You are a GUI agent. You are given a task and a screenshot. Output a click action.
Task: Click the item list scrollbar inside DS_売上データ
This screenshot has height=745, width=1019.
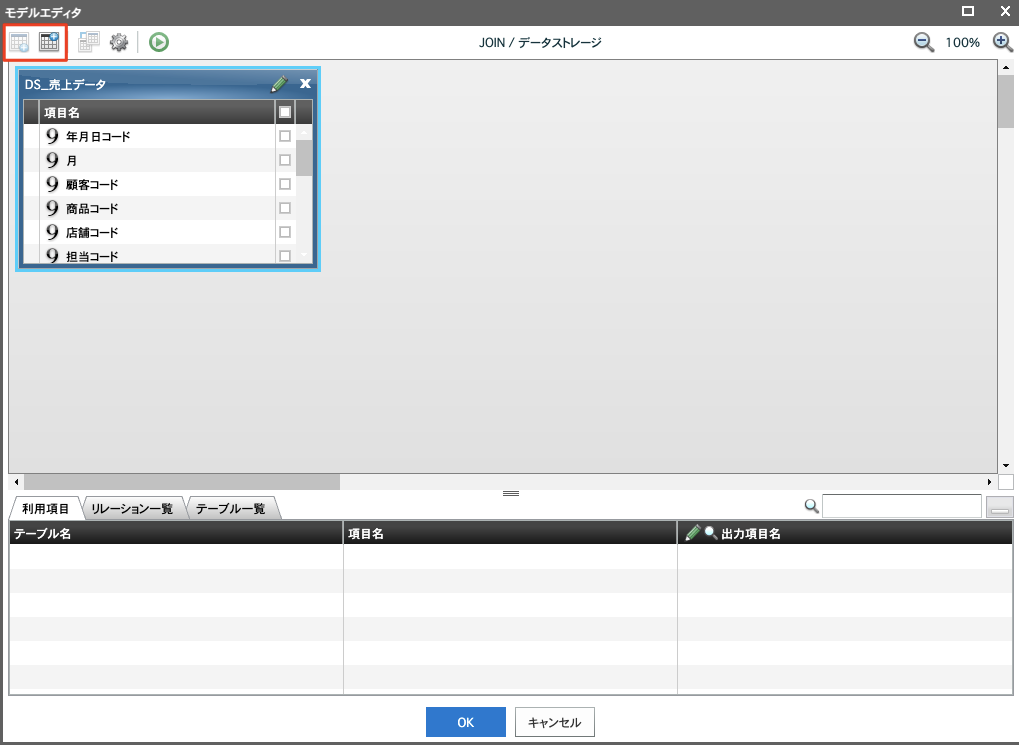304,158
